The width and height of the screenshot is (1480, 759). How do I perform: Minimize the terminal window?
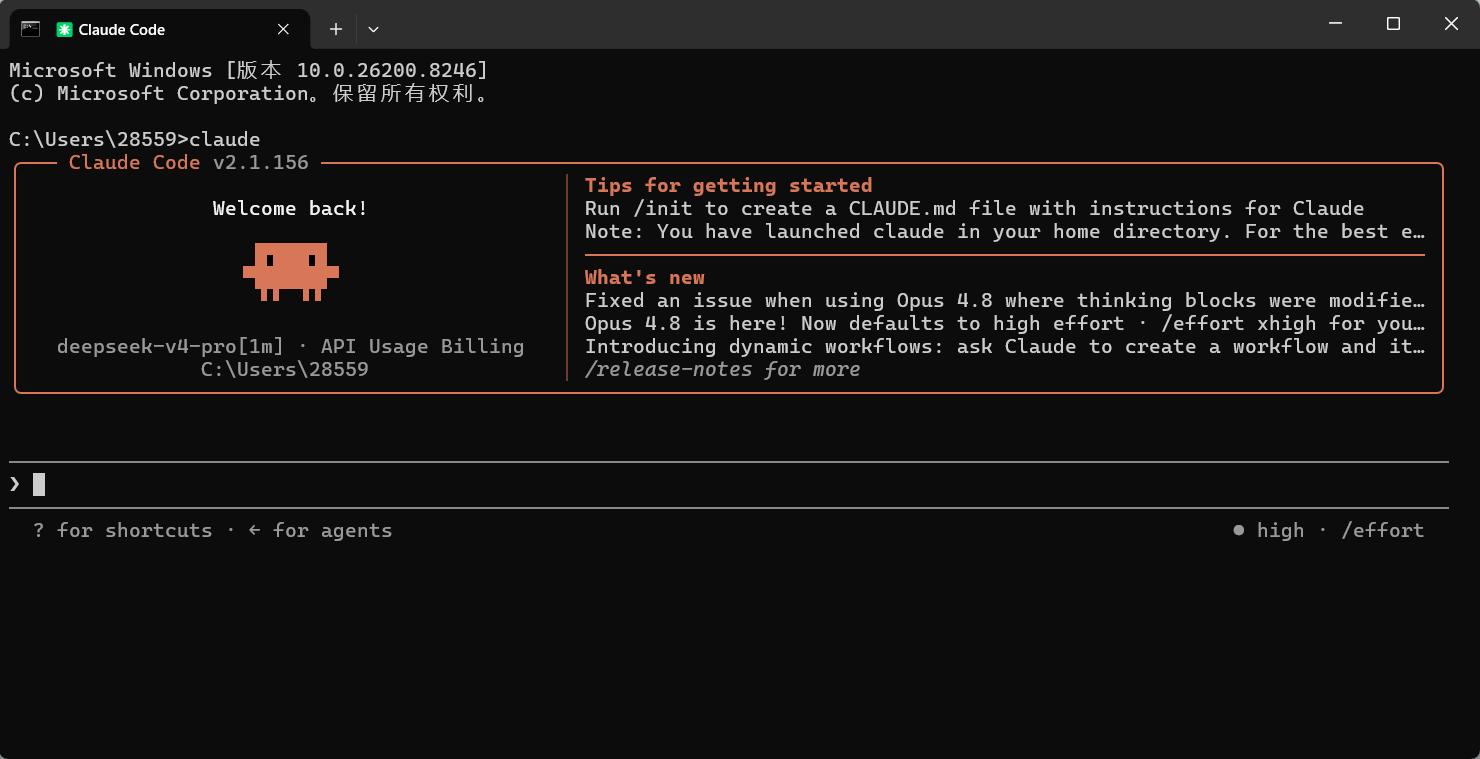click(1334, 24)
